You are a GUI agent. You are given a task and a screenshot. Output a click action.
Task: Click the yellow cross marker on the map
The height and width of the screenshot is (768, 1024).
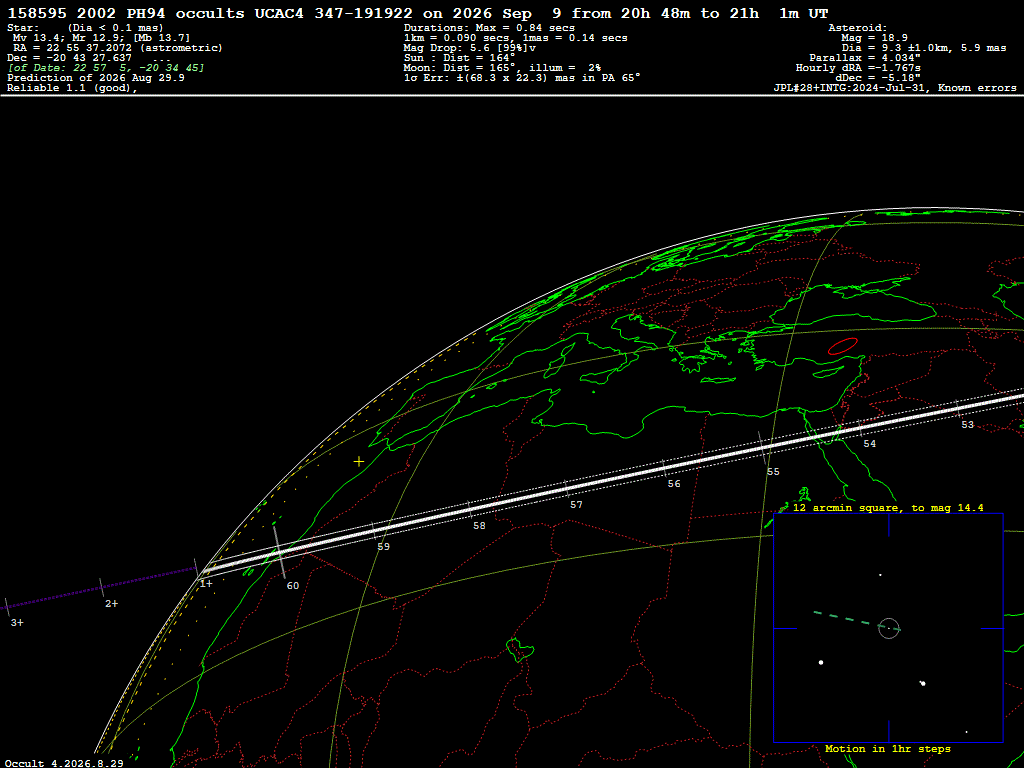point(359,462)
